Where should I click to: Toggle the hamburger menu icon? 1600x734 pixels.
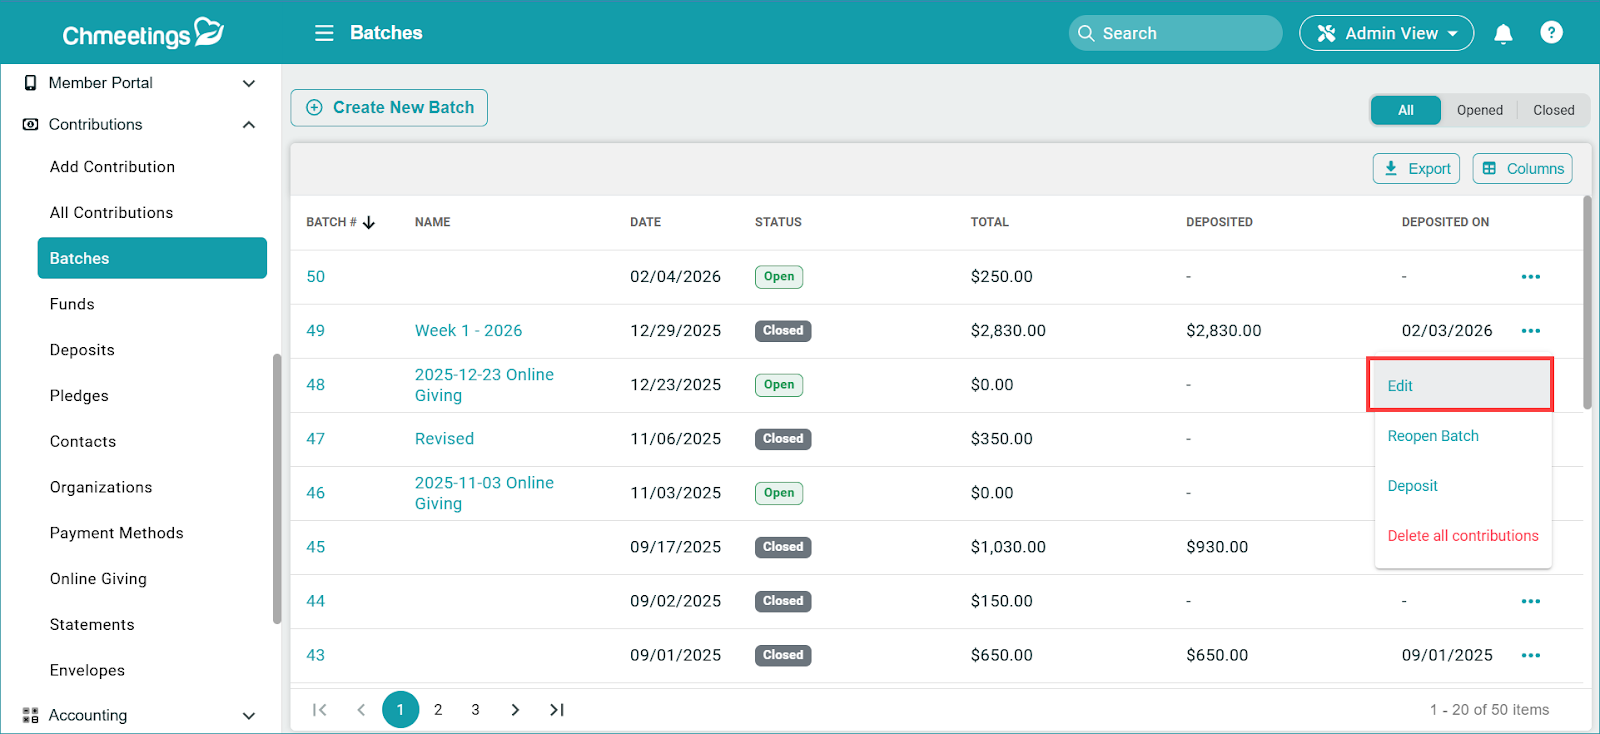pos(324,33)
